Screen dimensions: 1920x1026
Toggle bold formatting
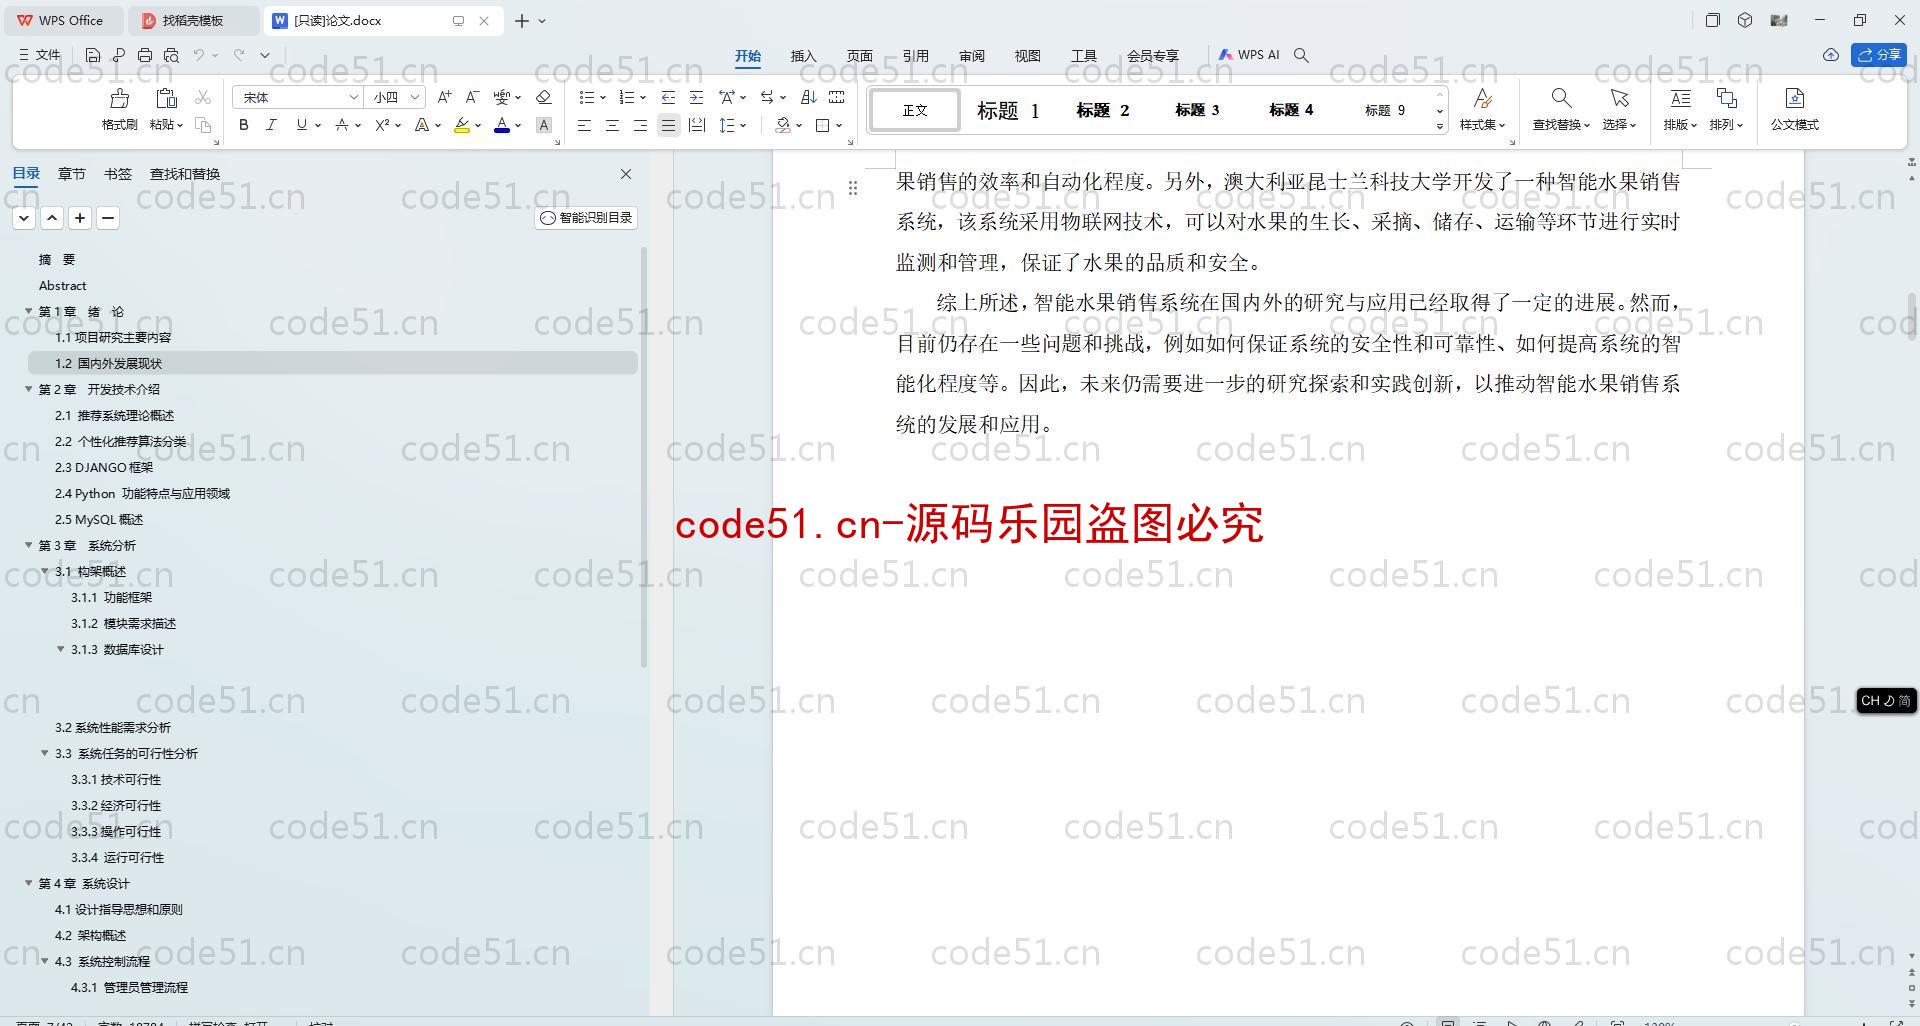point(243,125)
